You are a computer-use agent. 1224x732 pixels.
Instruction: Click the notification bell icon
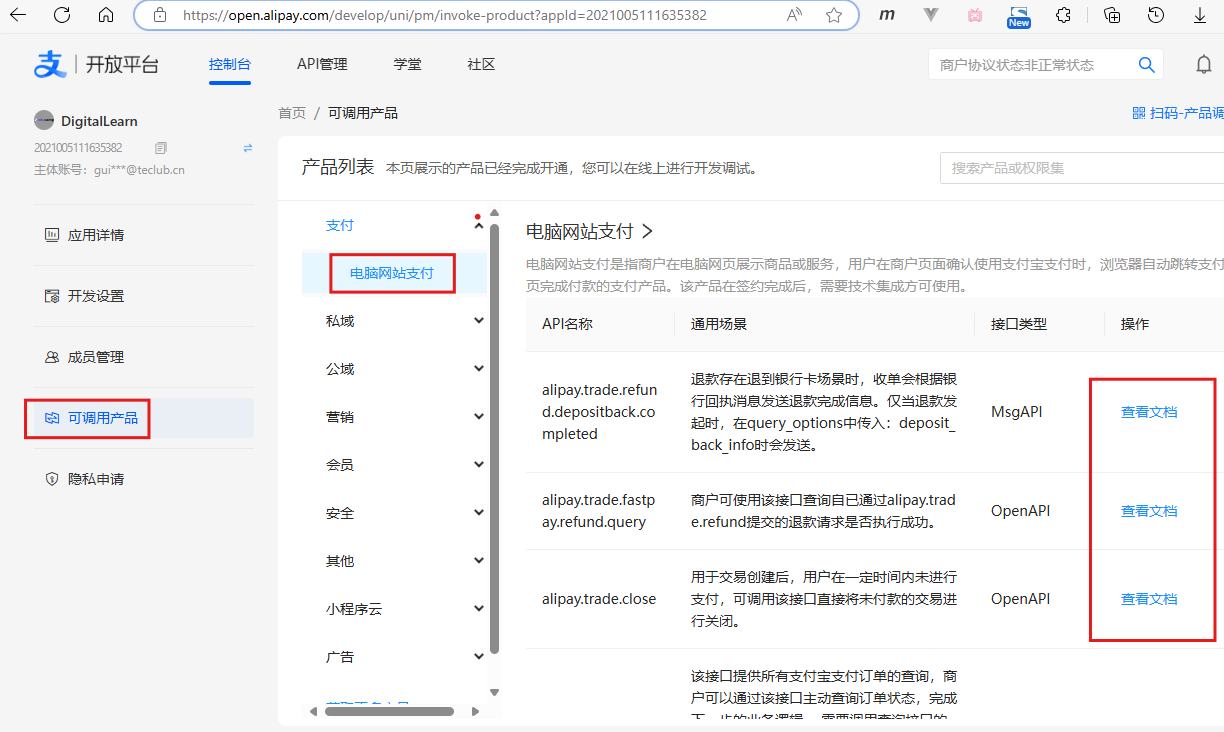click(x=1204, y=65)
